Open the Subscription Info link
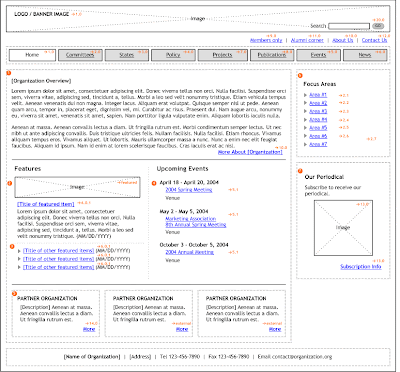The image size is (400, 372). [361, 267]
